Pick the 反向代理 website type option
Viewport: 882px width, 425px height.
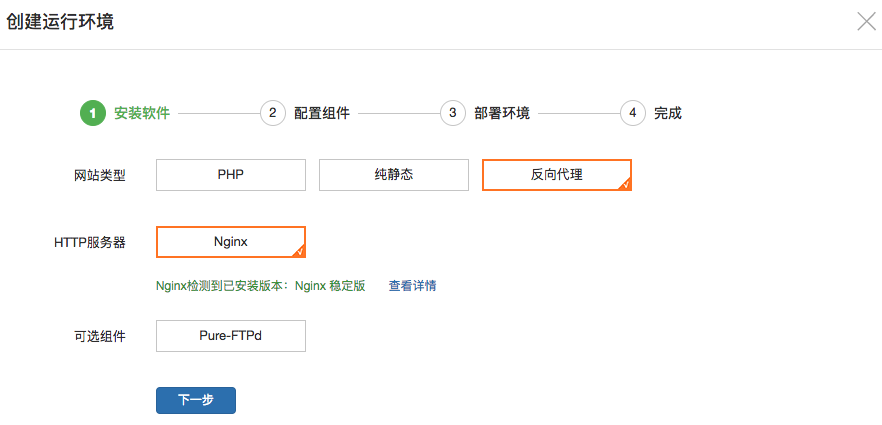(557, 174)
